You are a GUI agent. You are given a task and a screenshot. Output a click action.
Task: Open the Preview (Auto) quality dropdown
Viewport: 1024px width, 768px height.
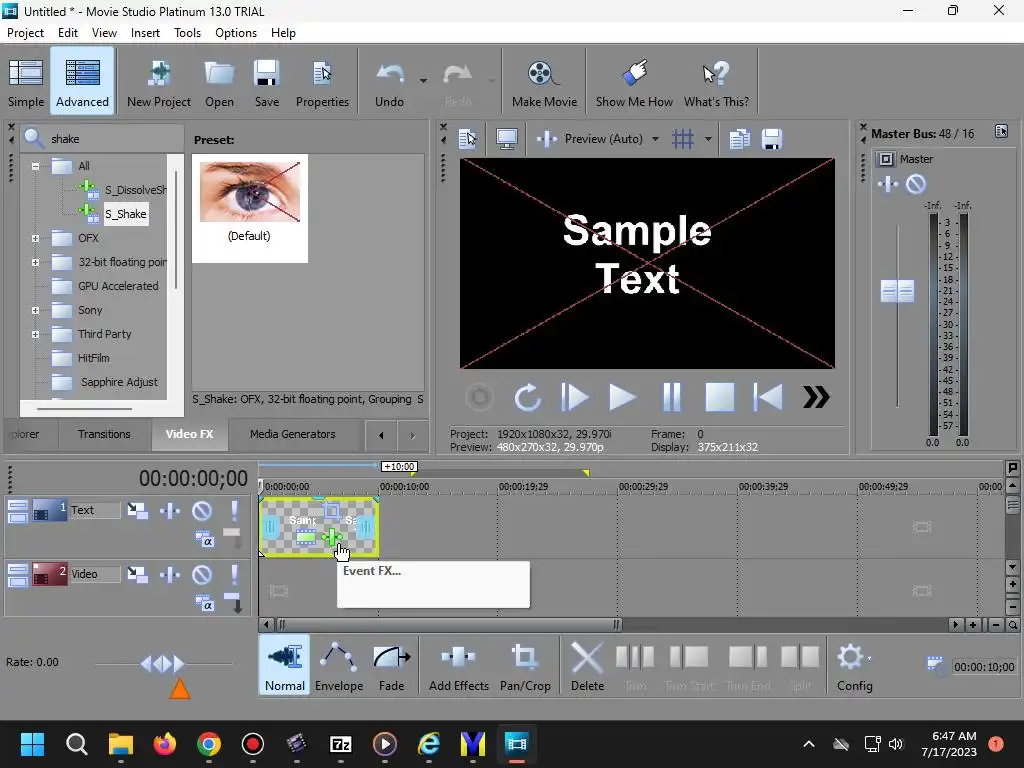(655, 139)
